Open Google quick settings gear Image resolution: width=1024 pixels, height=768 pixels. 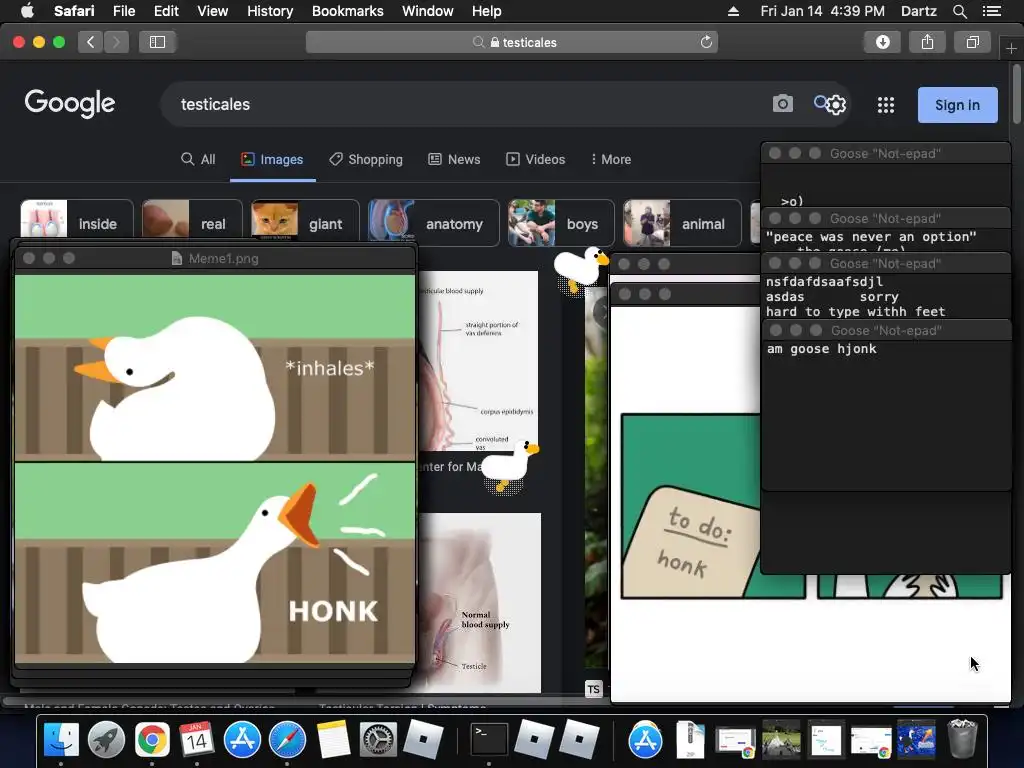coord(837,105)
